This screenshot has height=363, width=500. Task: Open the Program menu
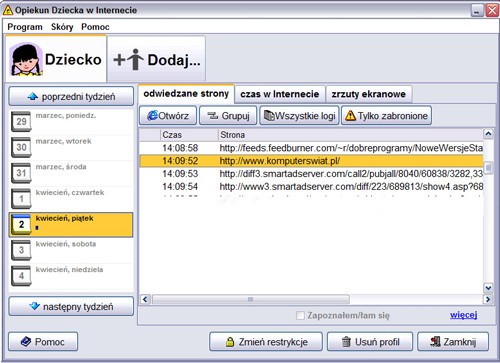click(25, 27)
